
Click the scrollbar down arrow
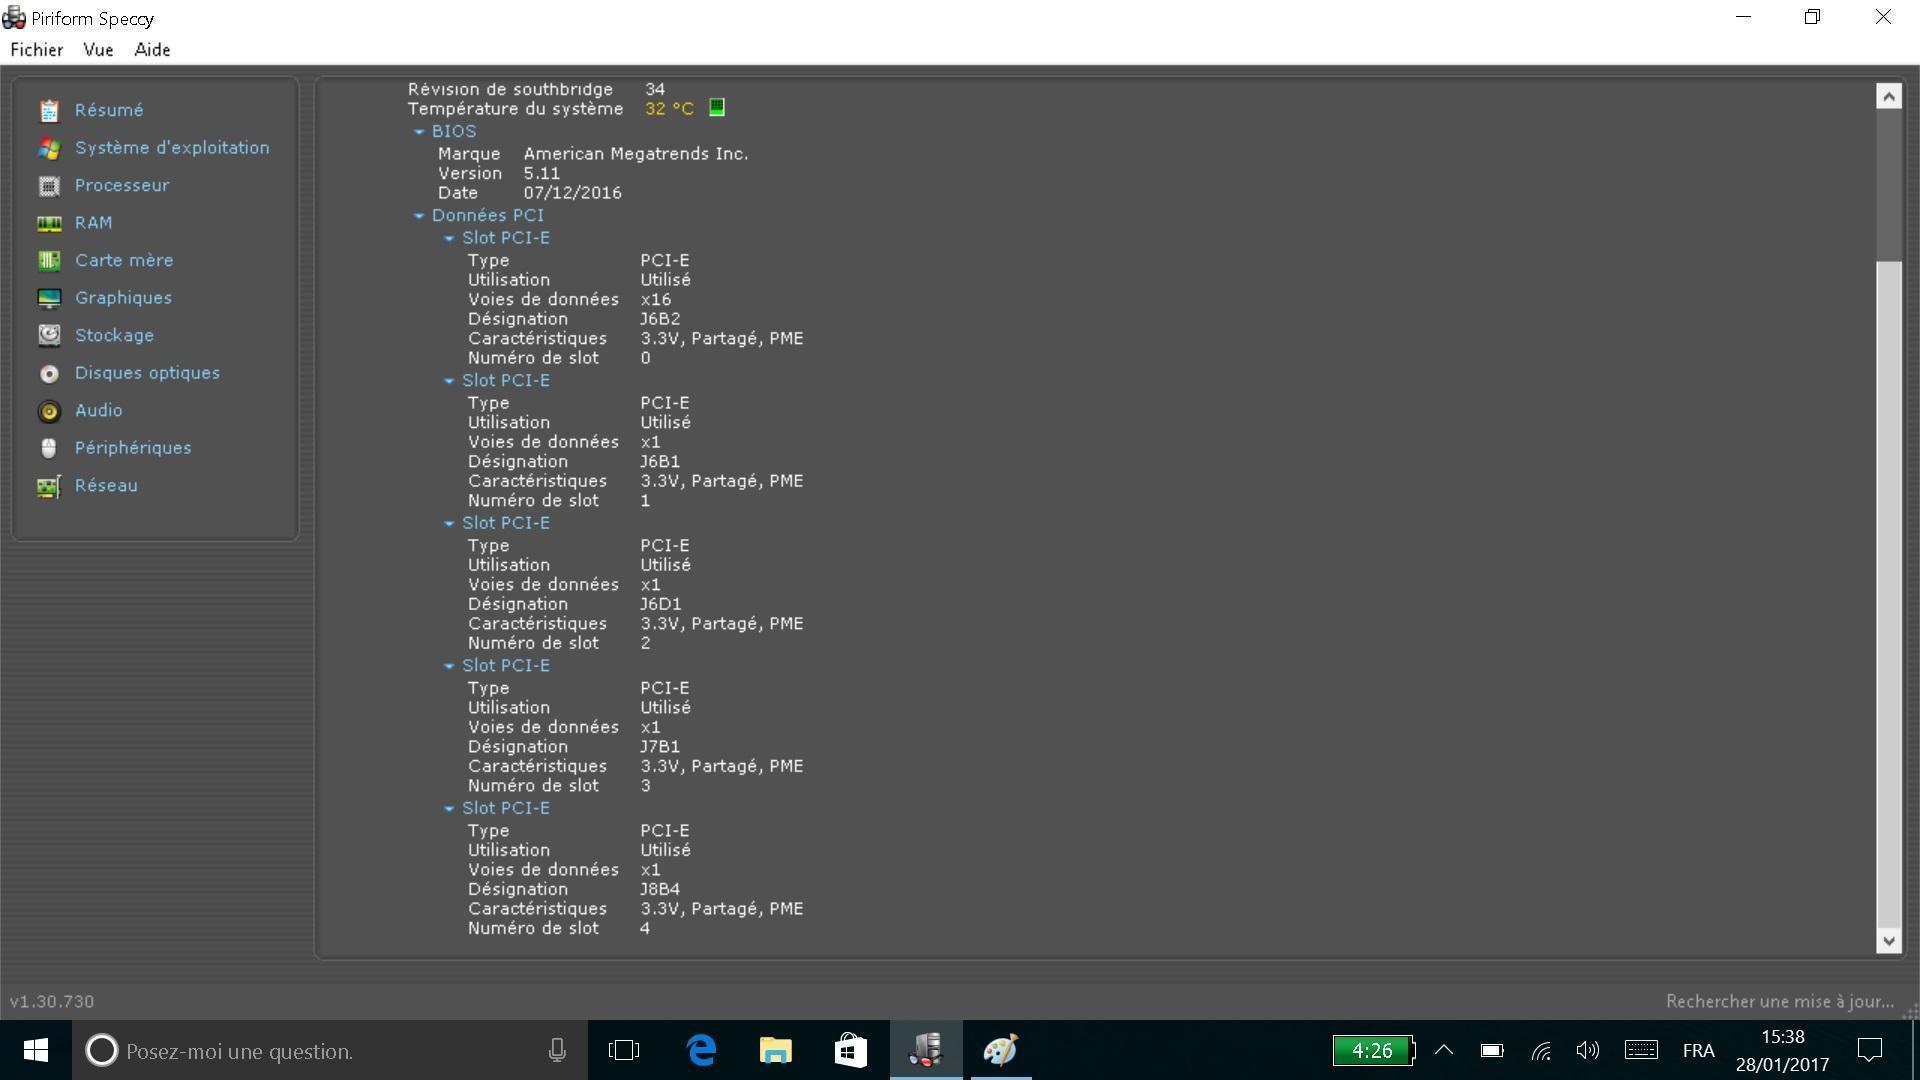tap(1888, 940)
